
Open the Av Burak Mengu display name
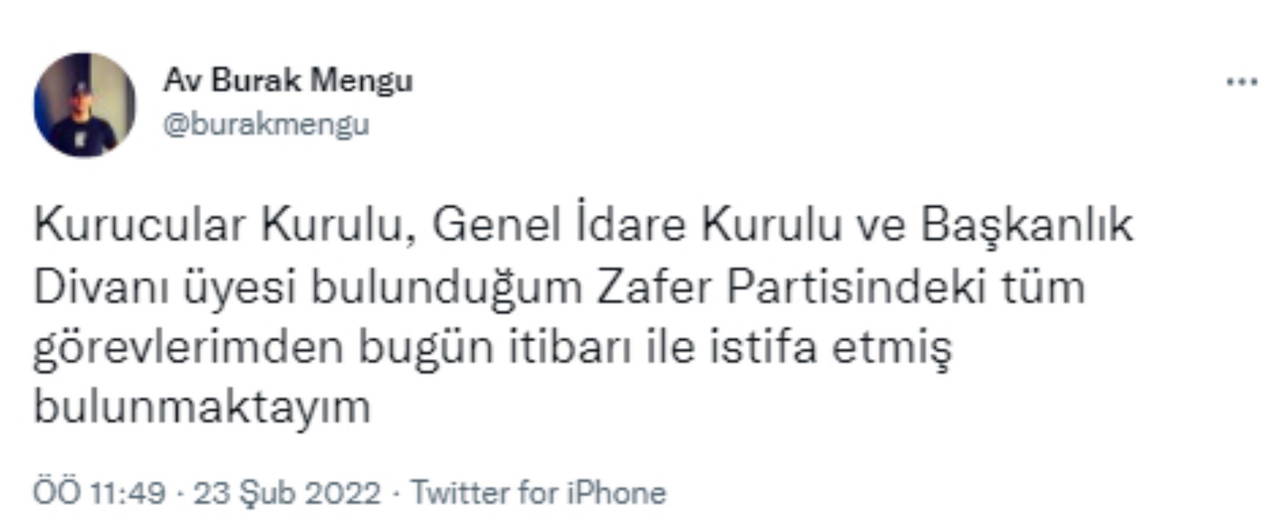(x=288, y=81)
